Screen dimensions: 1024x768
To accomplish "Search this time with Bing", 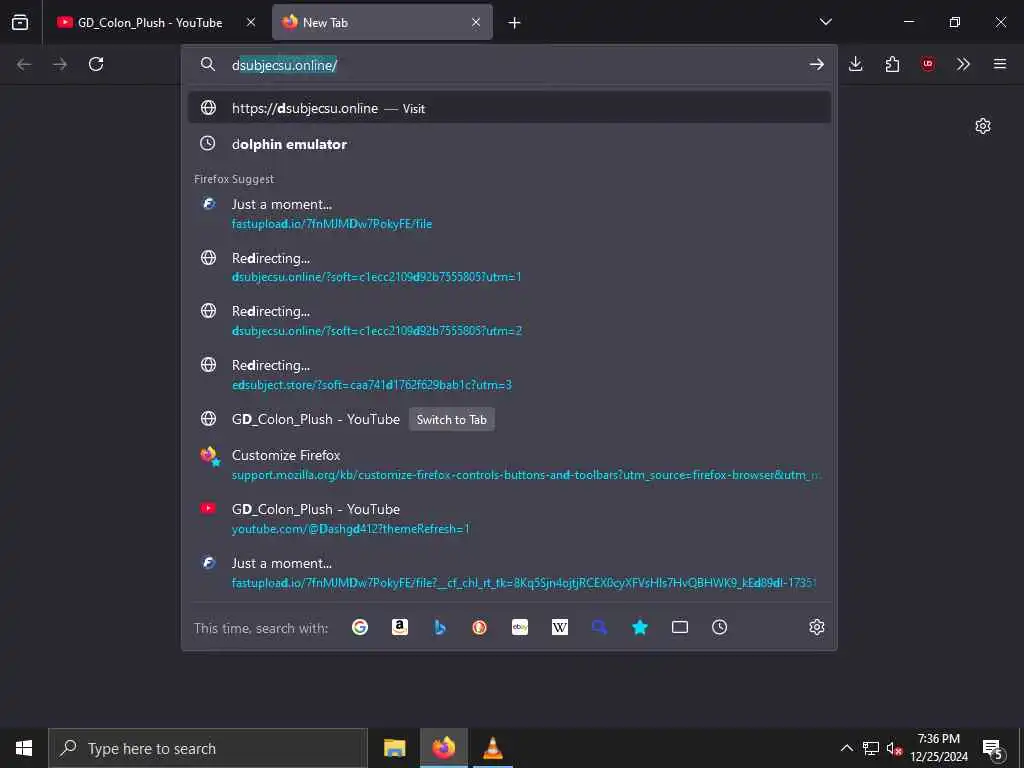I will 440,627.
